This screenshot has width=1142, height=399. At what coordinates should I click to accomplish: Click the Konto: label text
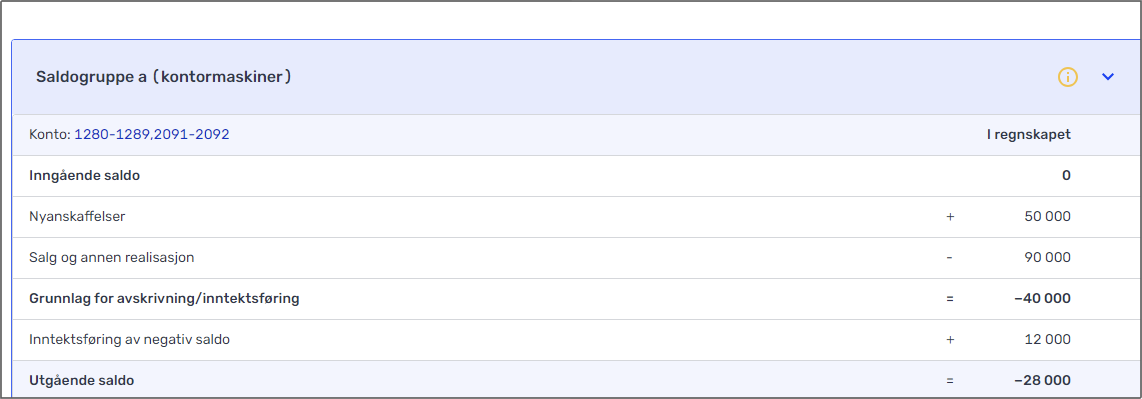[50, 135]
